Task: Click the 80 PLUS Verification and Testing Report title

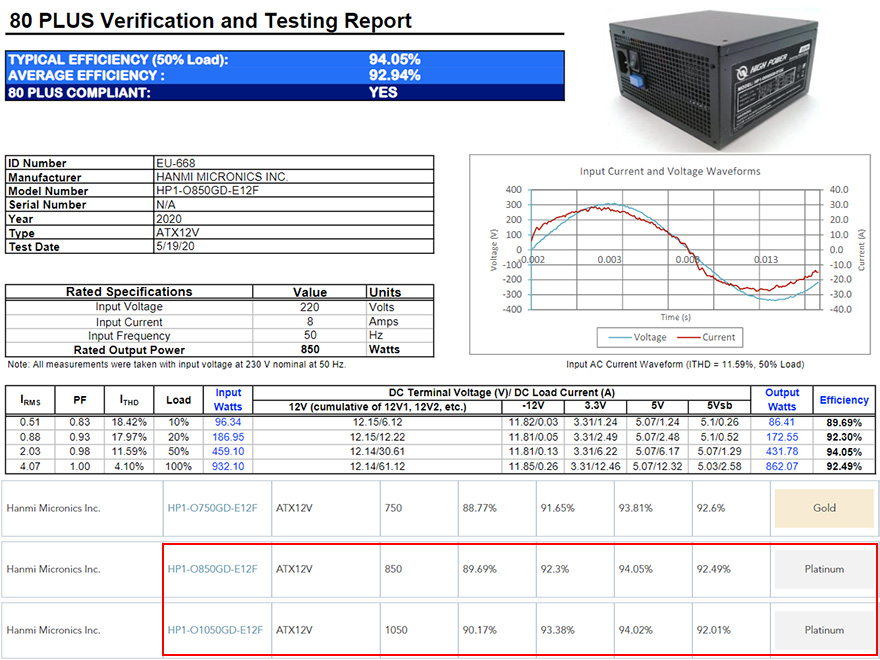Action: pyautogui.click(x=211, y=21)
